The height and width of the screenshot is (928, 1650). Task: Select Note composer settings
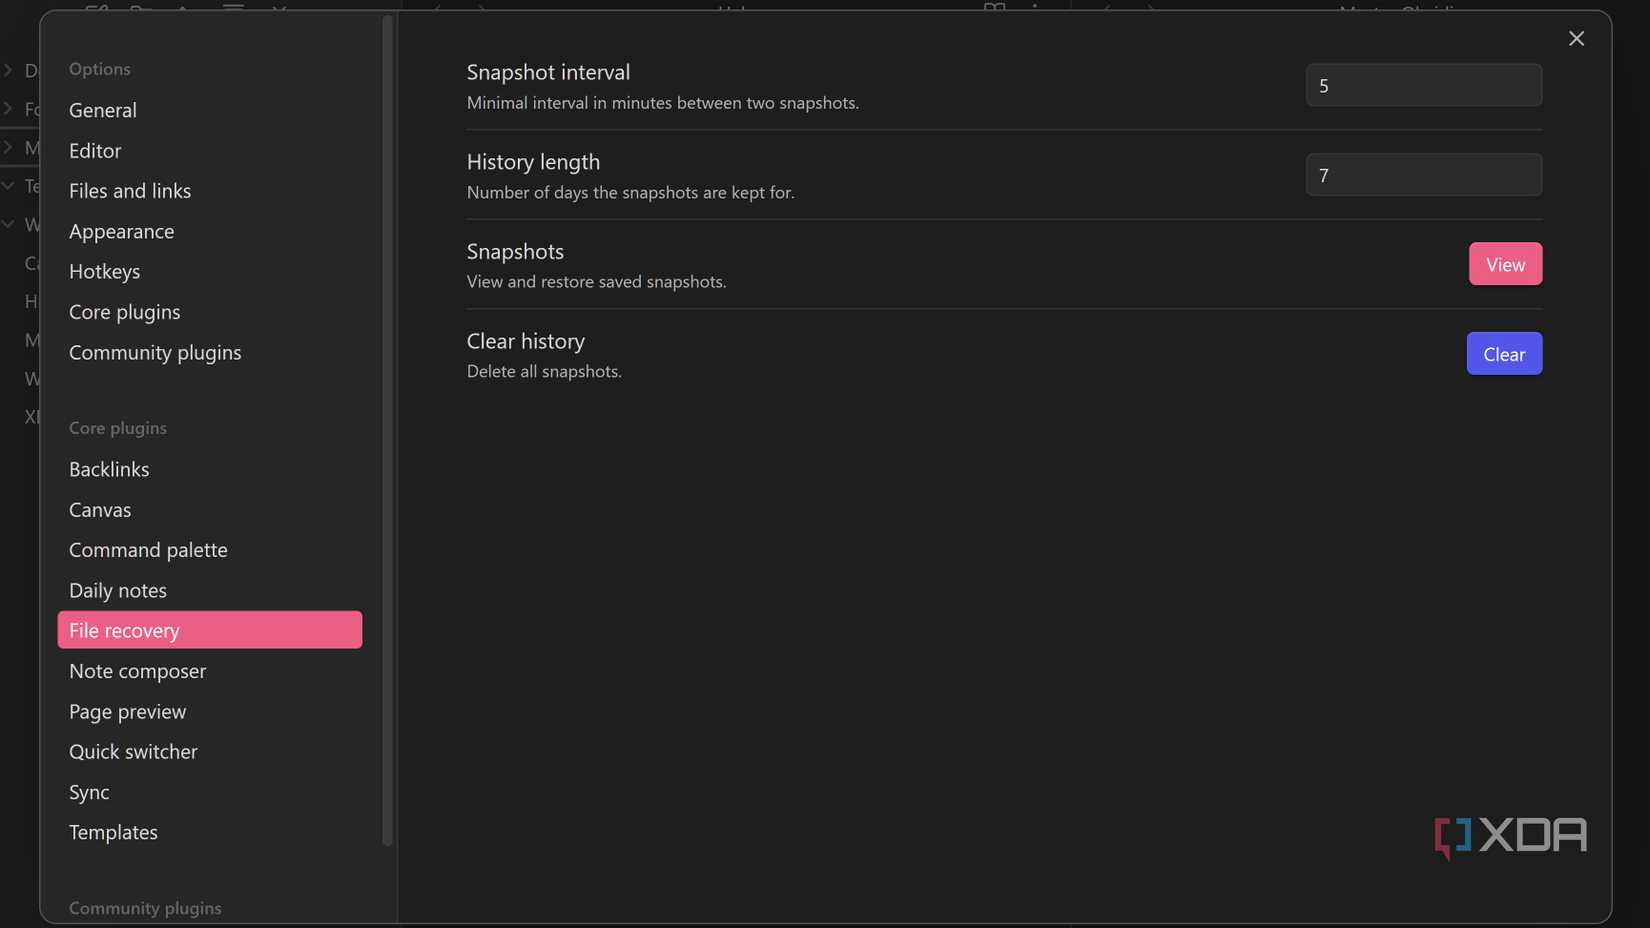137,671
